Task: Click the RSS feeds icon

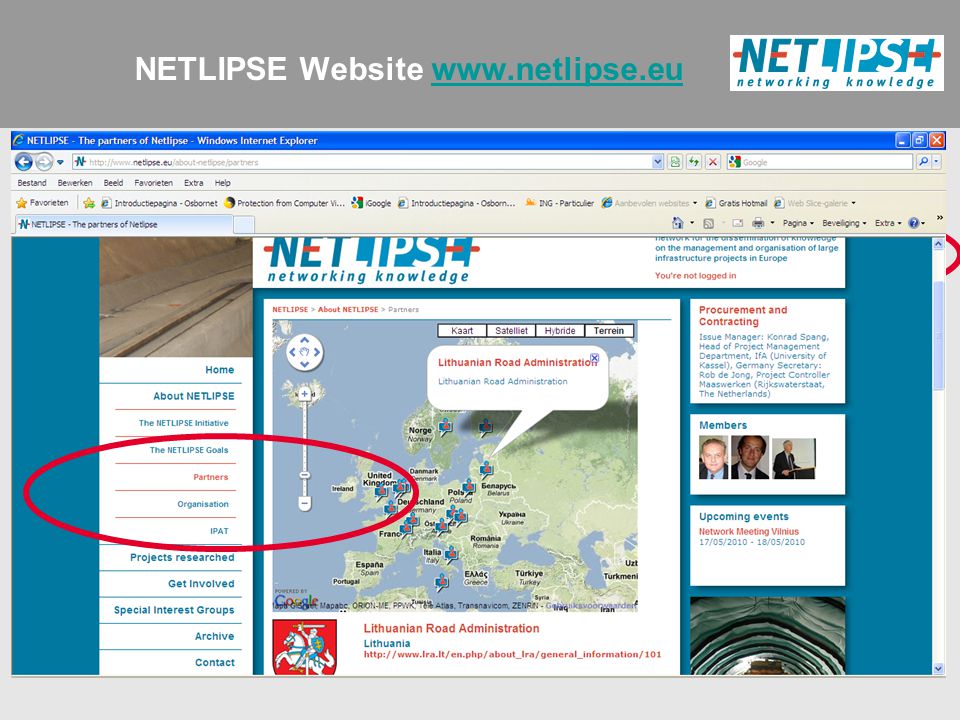Action: click(x=708, y=223)
